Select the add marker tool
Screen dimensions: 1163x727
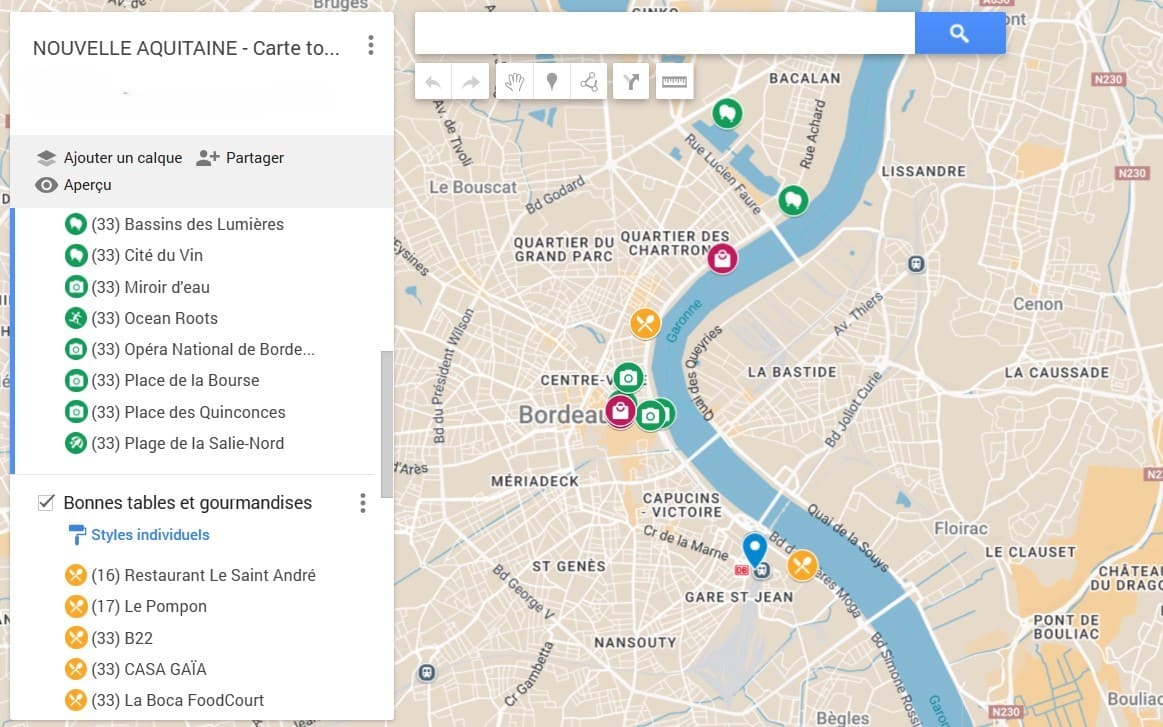click(x=552, y=82)
